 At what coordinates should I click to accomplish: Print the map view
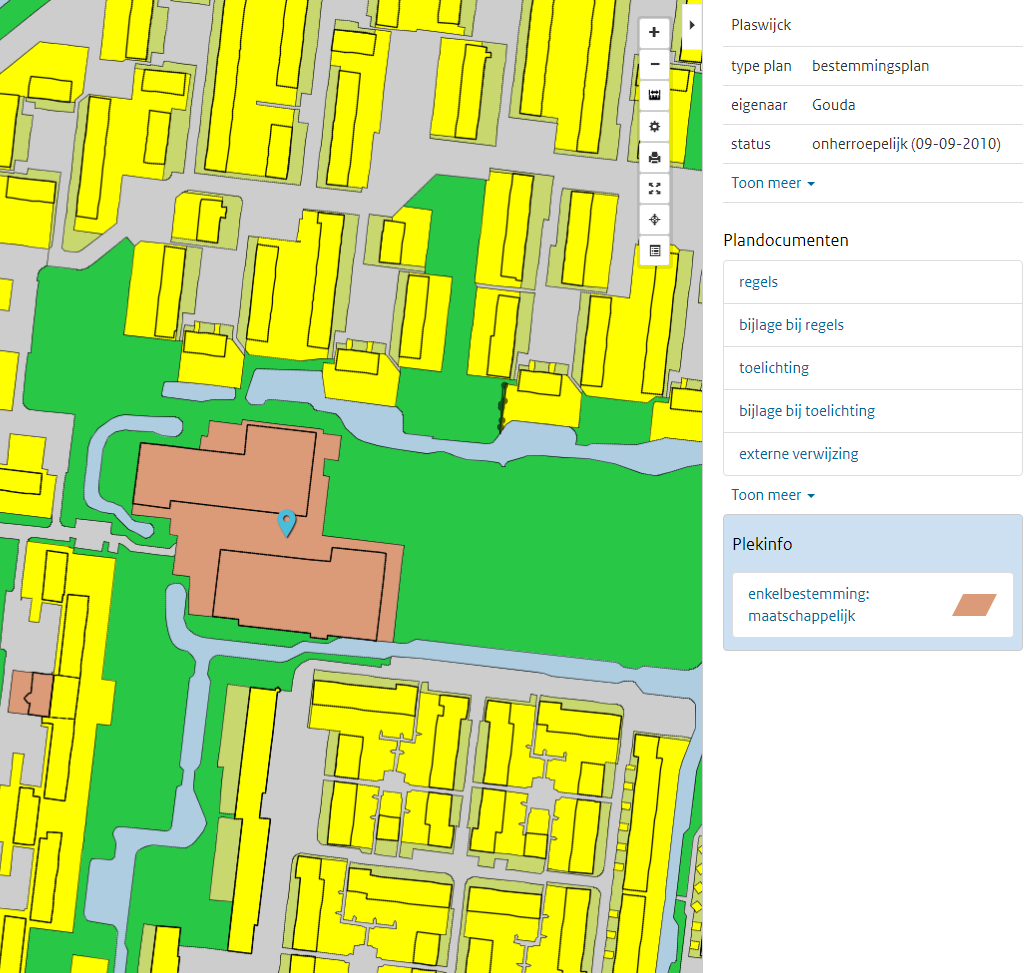[x=654, y=157]
